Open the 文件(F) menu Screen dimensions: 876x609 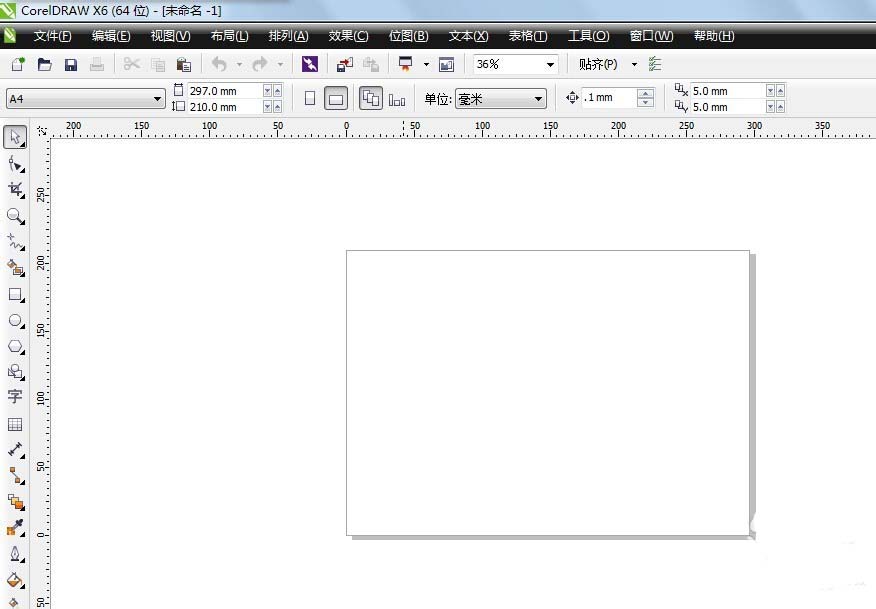(x=52, y=36)
